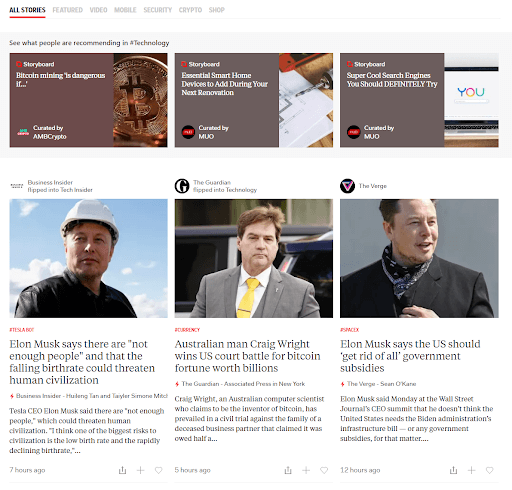The image size is (512, 490).
Task: Click the Craig Wright story summary paragraph
Action: tap(249, 419)
